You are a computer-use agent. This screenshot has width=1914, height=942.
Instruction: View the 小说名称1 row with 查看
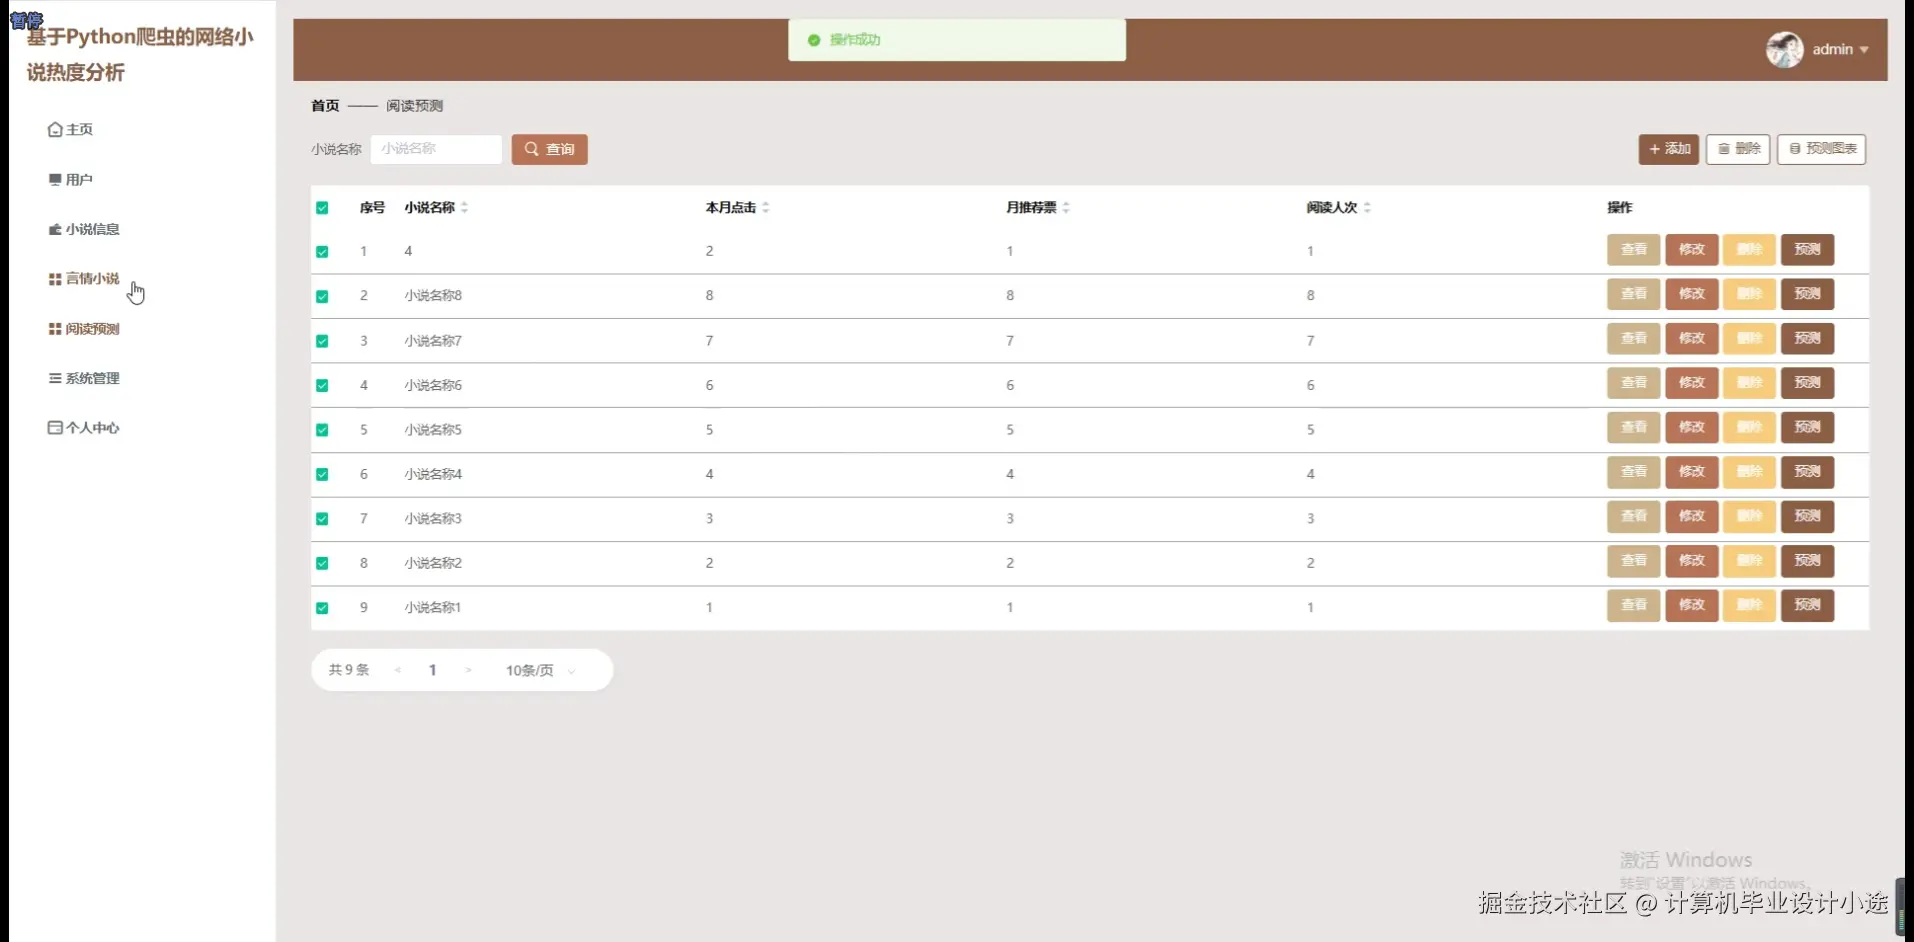(x=1634, y=606)
